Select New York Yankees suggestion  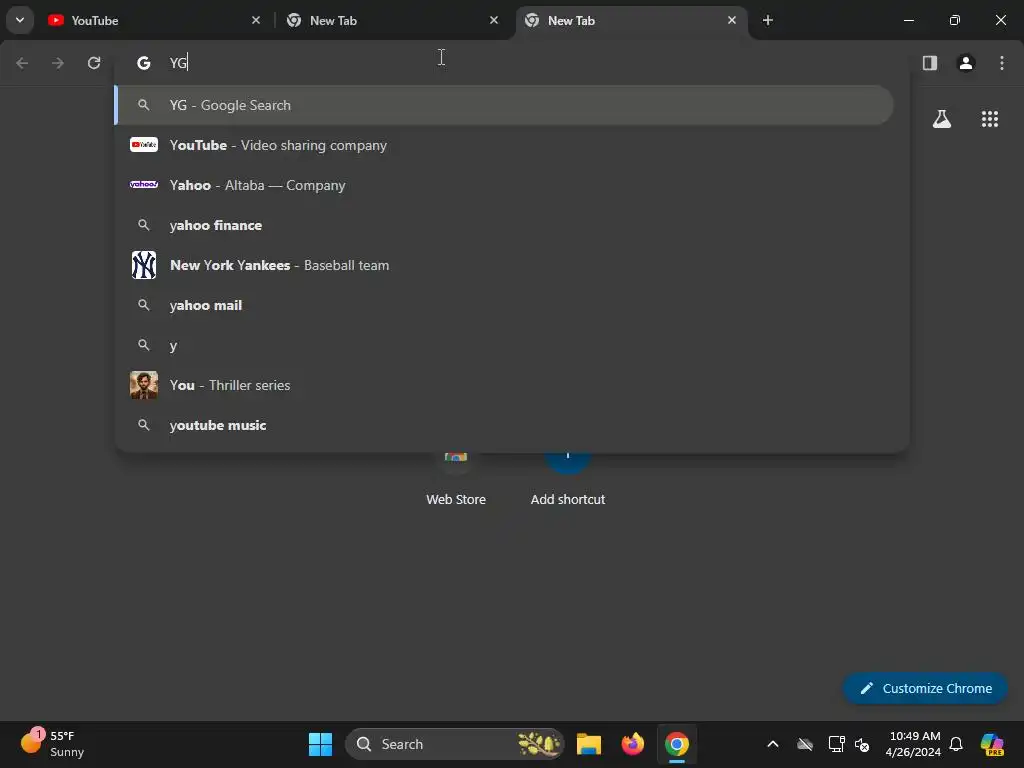(504, 265)
